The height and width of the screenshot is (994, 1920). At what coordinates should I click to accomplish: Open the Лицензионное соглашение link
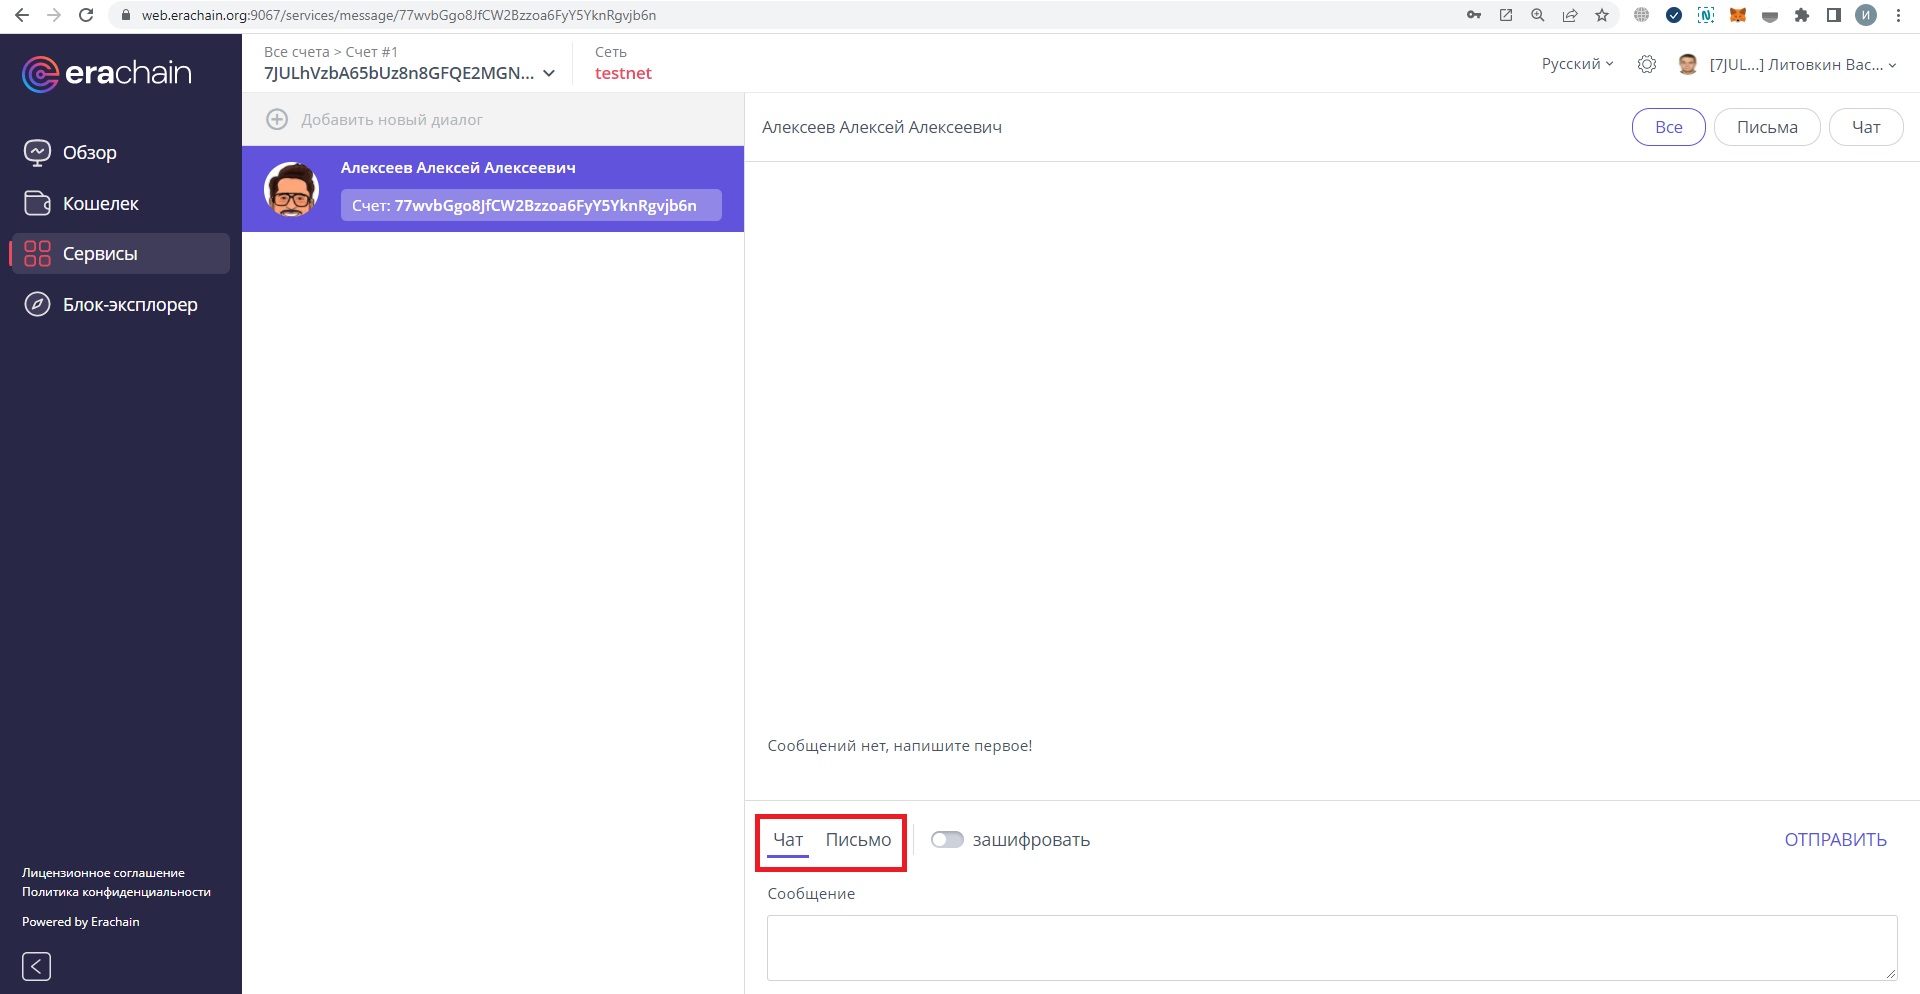click(103, 873)
